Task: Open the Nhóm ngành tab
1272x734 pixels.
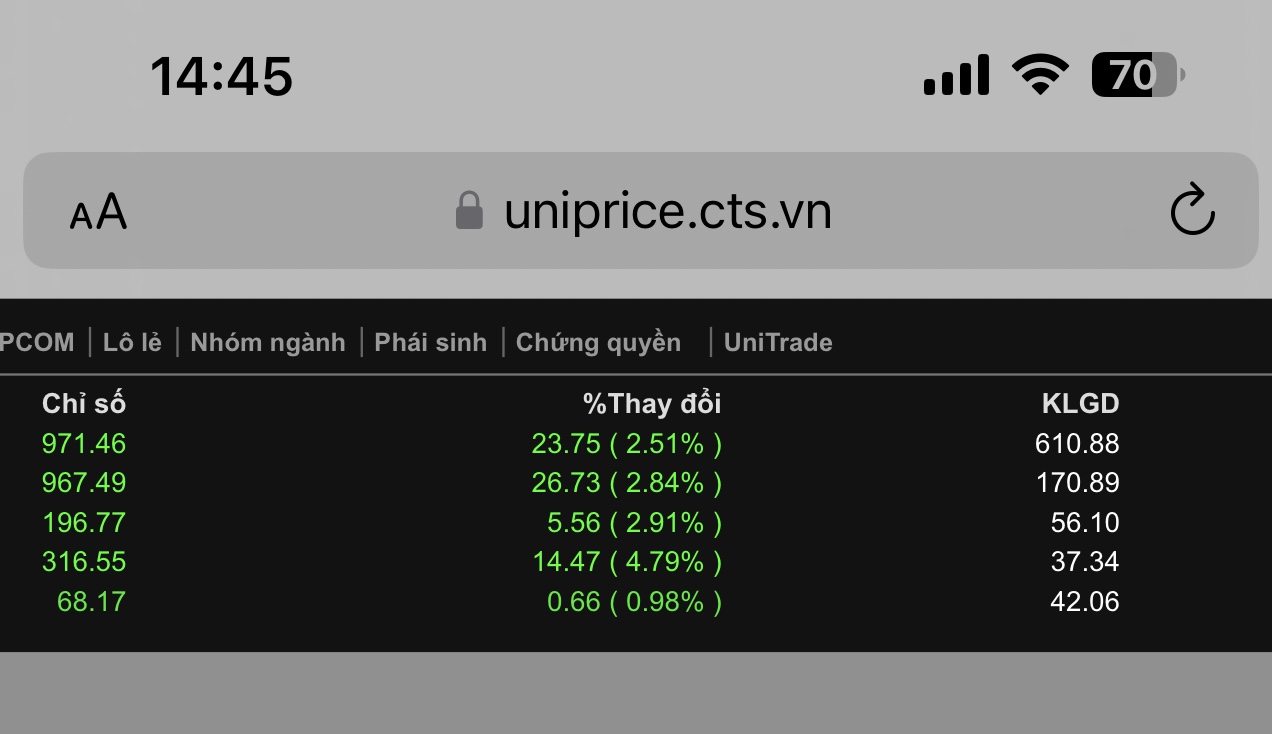Action: point(268,342)
